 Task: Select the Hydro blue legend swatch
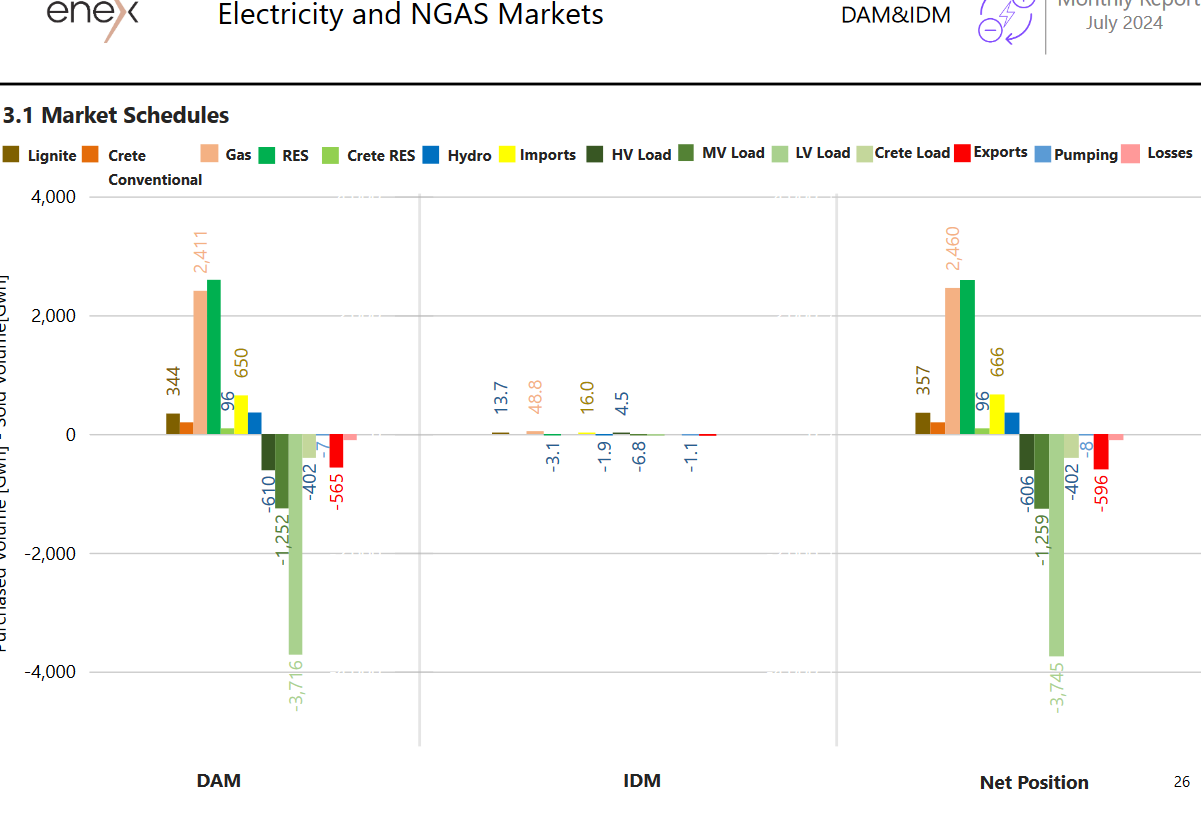pyautogui.click(x=431, y=154)
